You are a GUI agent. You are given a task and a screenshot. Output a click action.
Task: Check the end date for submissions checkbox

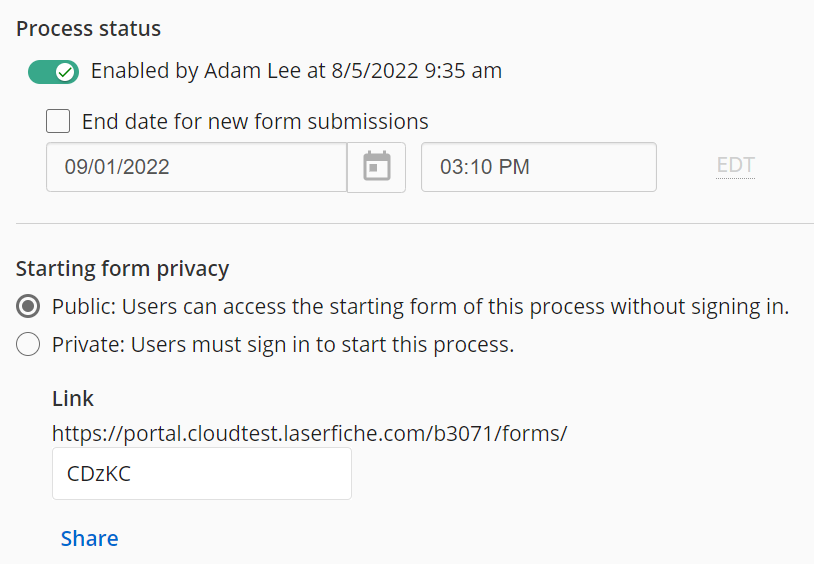(58, 121)
